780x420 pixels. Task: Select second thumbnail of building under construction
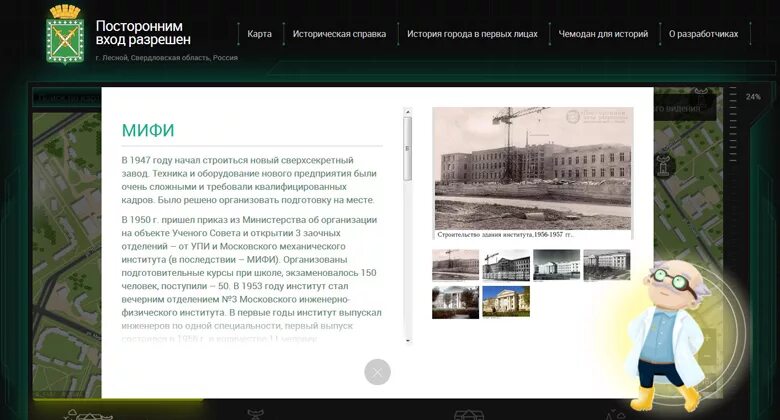coord(506,265)
